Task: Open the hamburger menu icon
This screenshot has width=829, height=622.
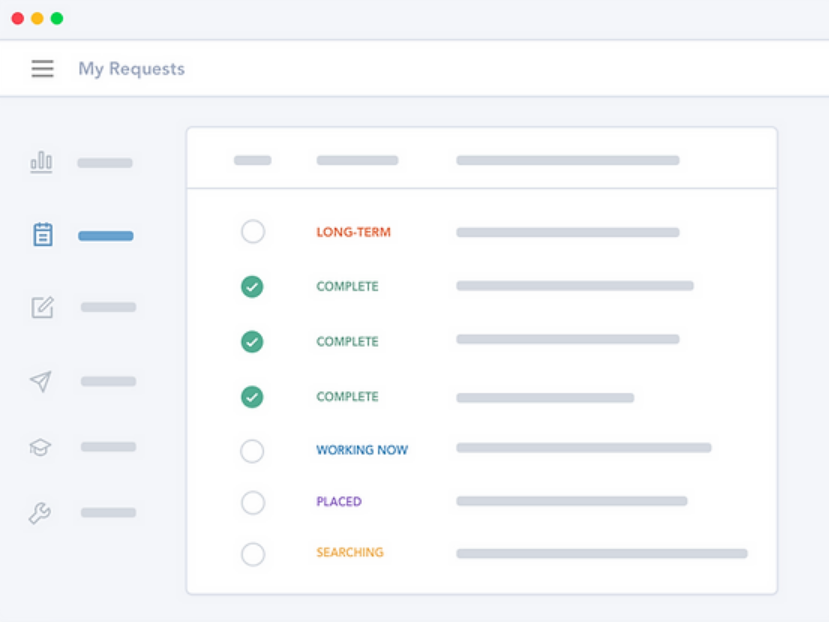Action: [x=42, y=69]
